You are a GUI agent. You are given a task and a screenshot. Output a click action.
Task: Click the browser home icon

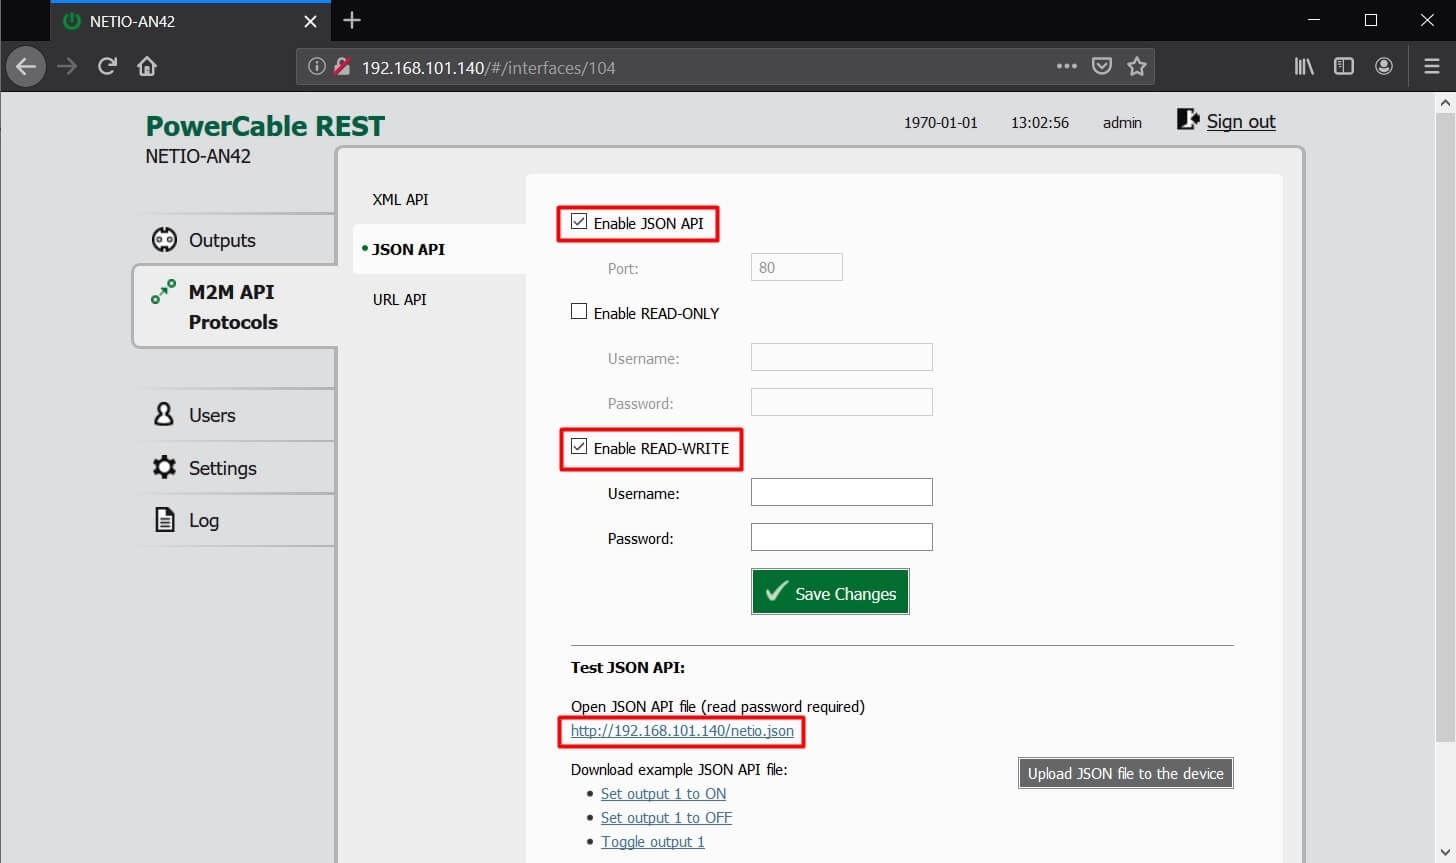(x=147, y=67)
